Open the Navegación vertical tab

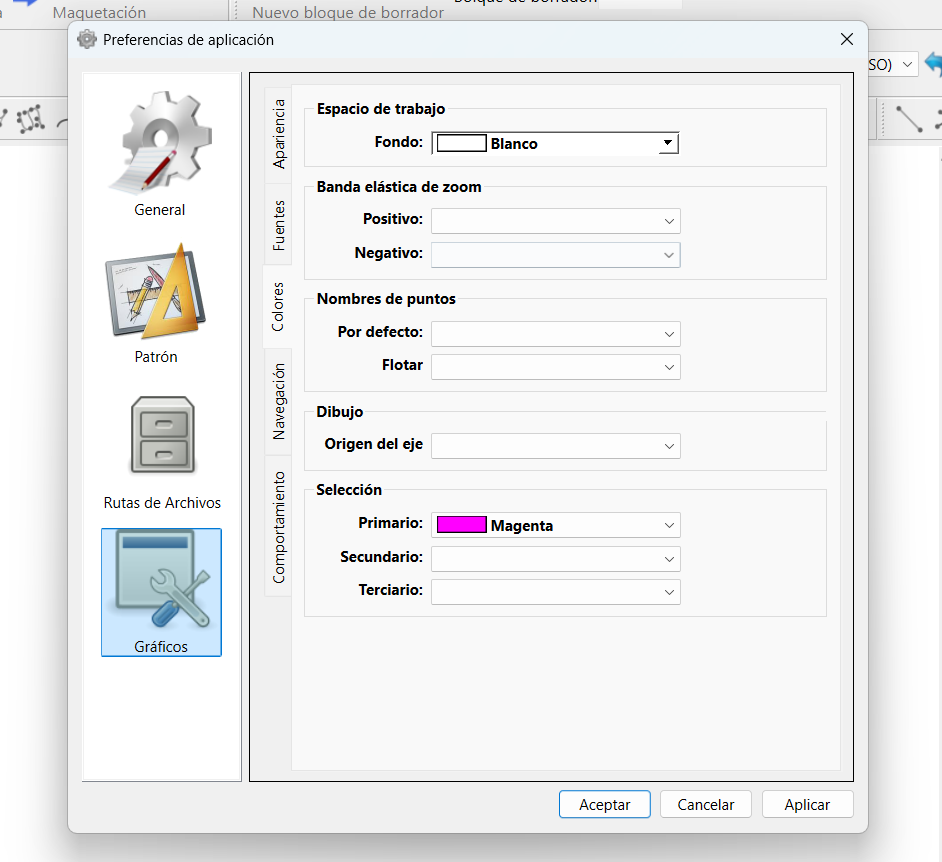pyautogui.click(x=279, y=401)
